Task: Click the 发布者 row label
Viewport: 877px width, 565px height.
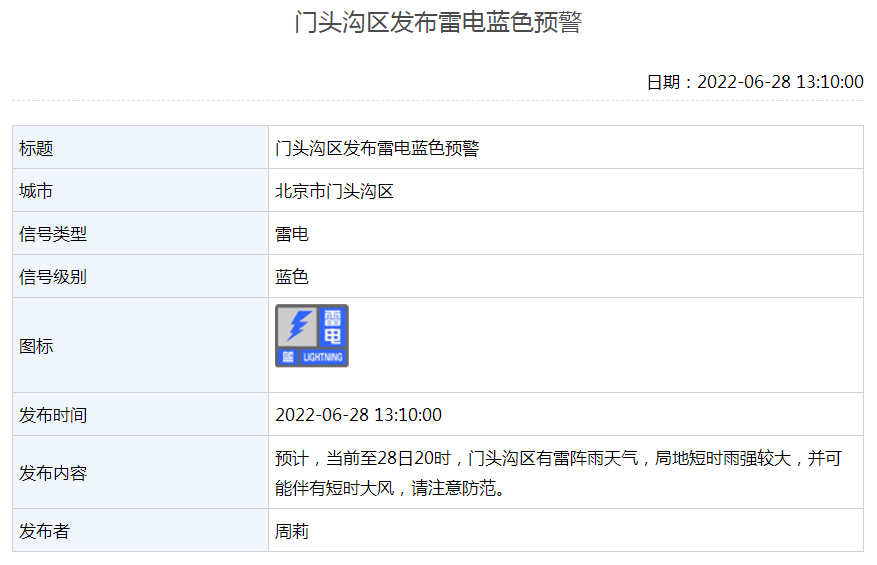Action: [44, 531]
